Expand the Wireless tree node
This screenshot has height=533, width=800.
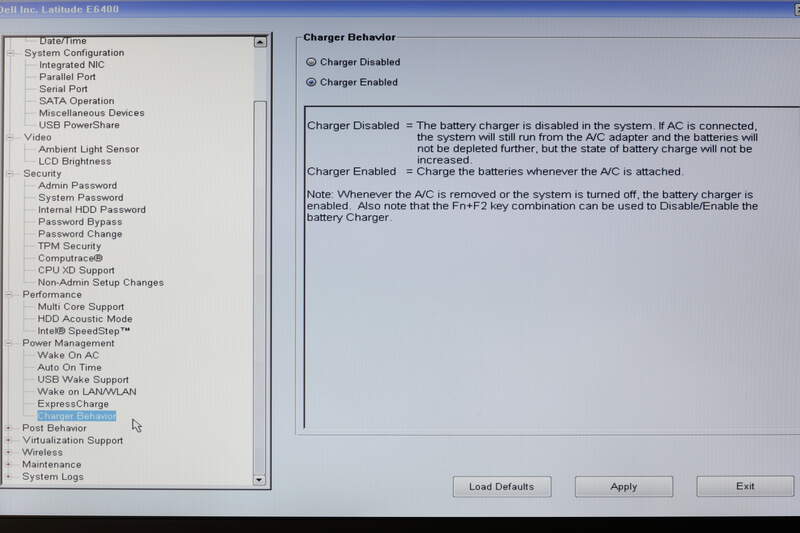tap(9, 452)
